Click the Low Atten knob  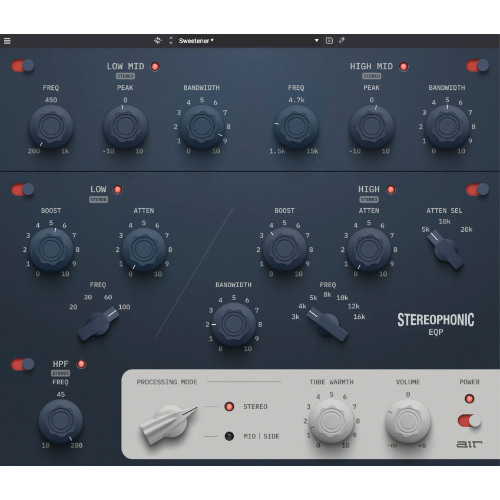(144, 249)
